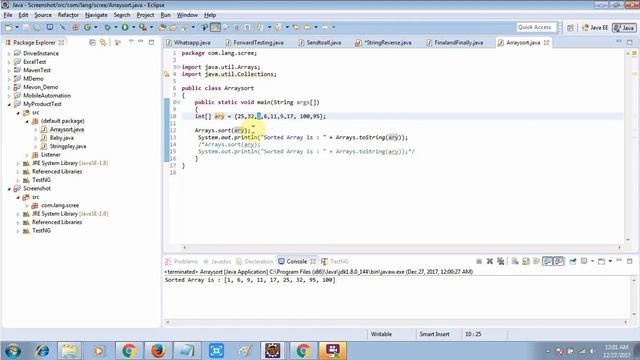The image size is (640, 360).
Task: Expand com.lang.scree package
Action: click(27, 206)
